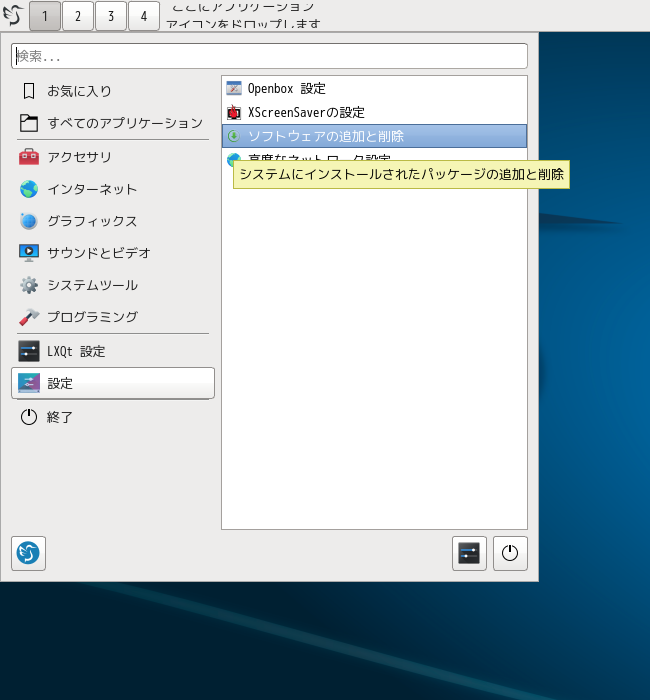
Task: Click the hammer プログラミング icon
Action: (29, 317)
